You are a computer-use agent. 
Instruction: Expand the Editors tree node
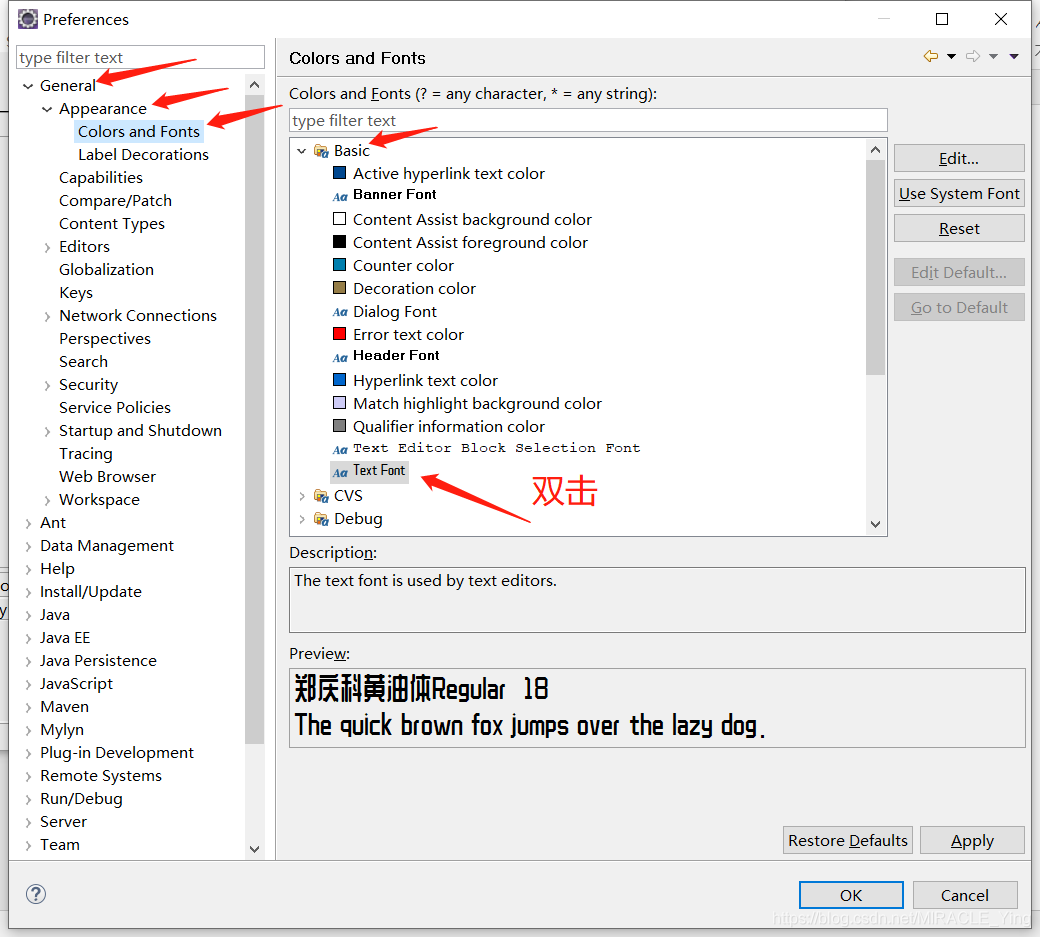tap(47, 247)
